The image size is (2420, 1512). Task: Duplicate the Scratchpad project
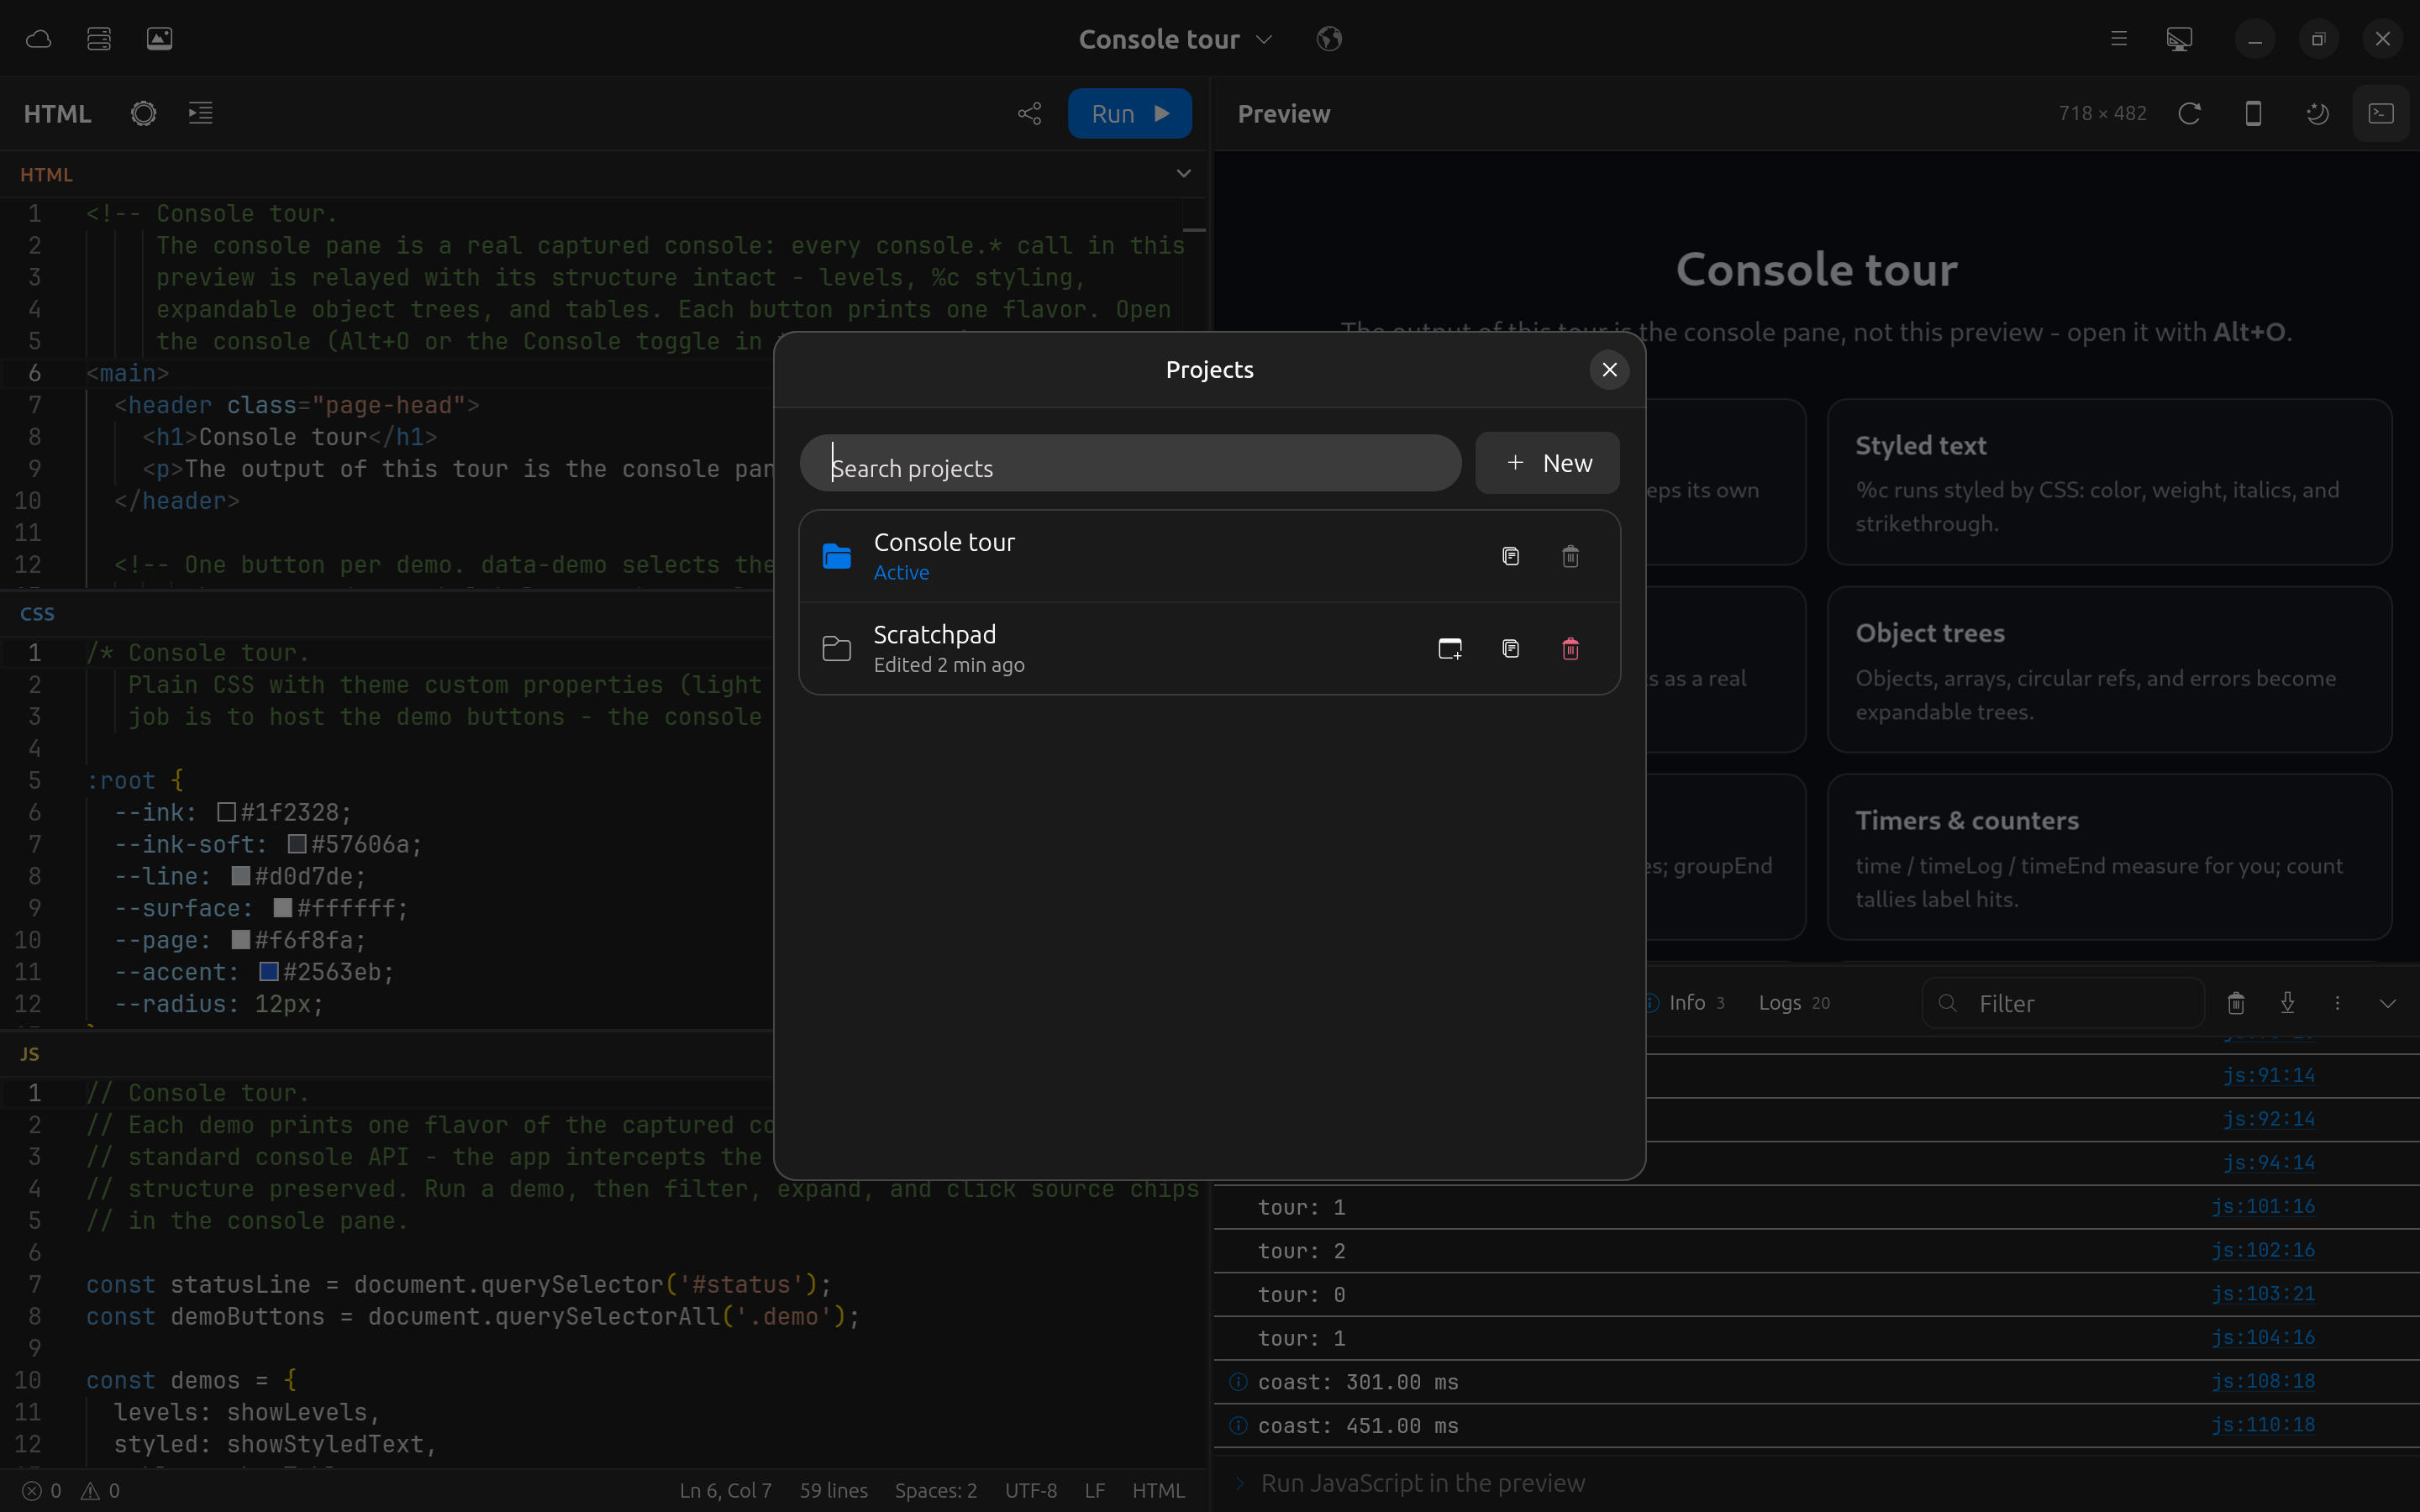tap(1510, 649)
